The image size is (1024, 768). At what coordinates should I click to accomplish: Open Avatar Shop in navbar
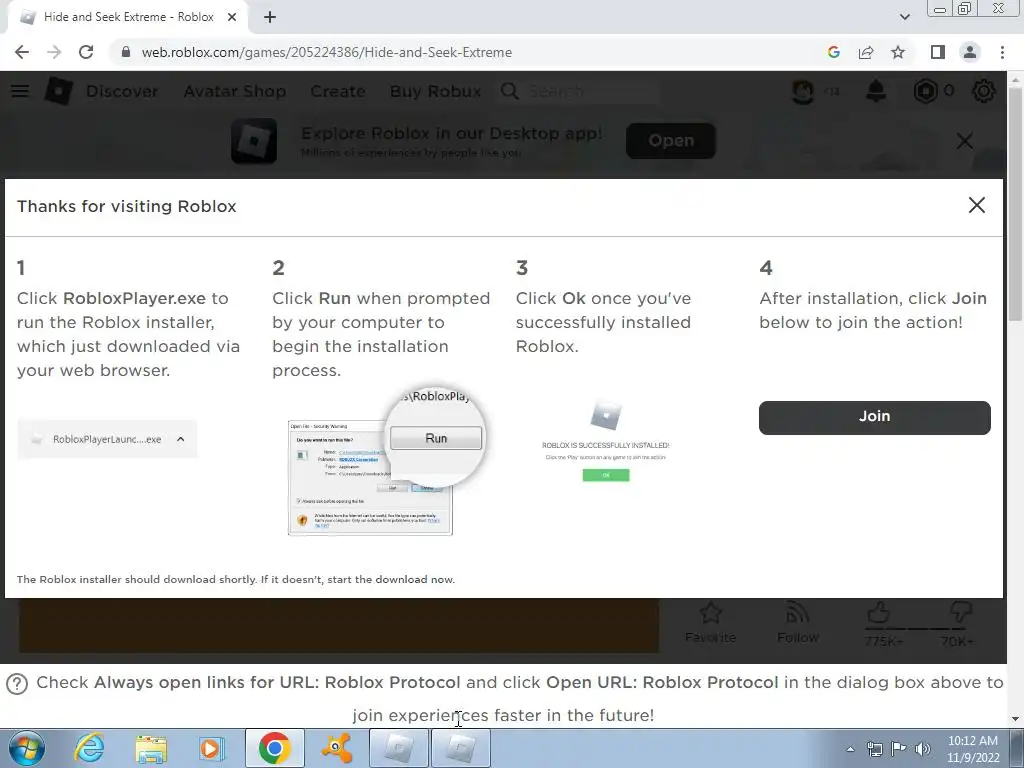pyautogui.click(x=234, y=91)
